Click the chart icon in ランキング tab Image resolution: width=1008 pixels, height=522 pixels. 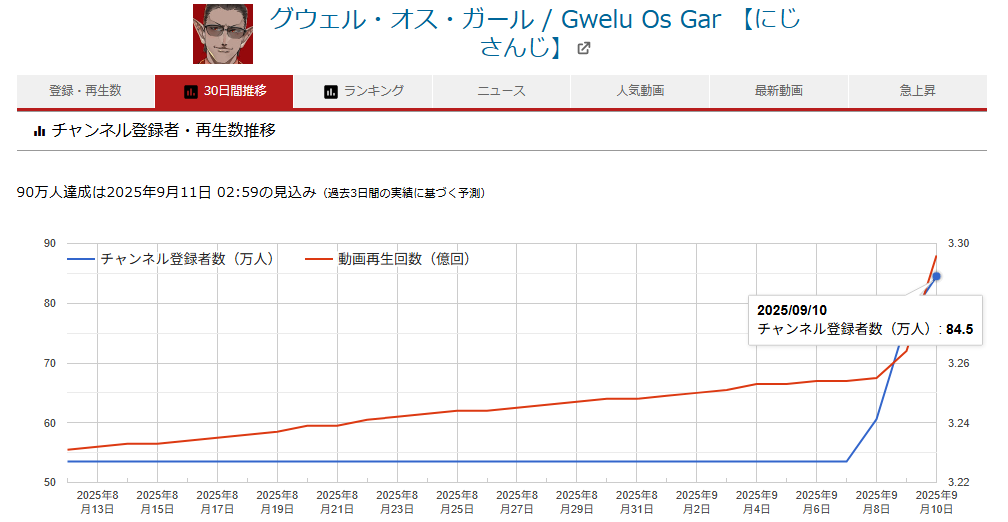[x=331, y=91]
